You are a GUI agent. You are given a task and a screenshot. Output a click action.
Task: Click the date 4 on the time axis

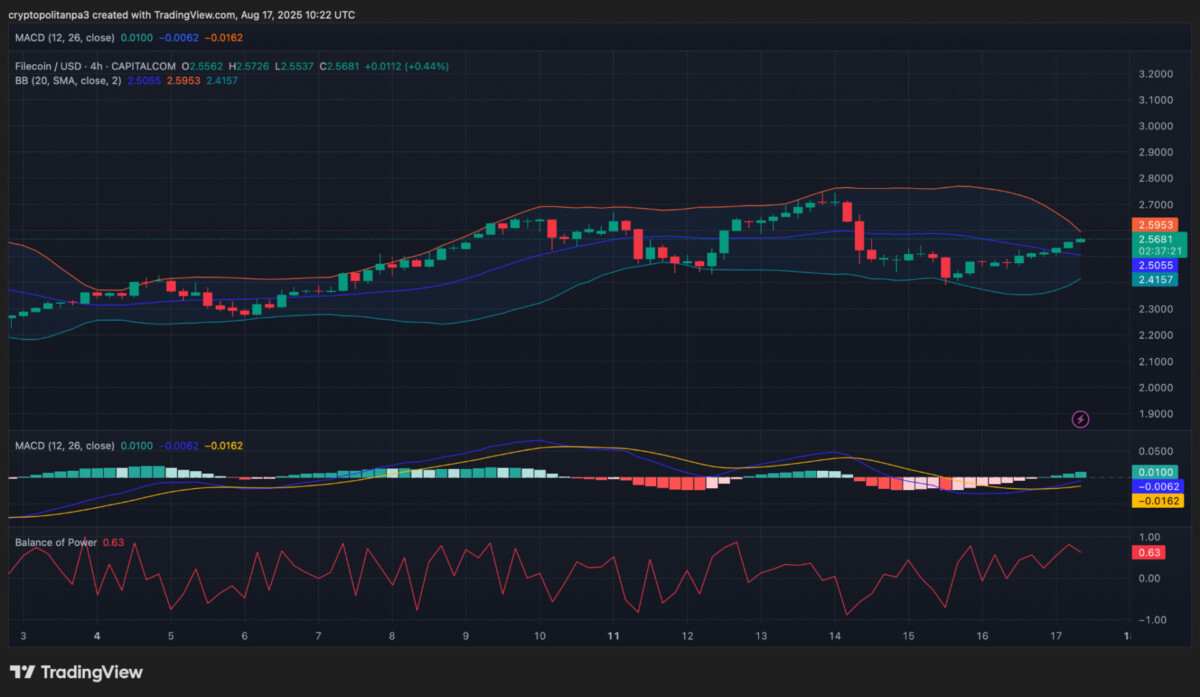pyautogui.click(x=97, y=636)
